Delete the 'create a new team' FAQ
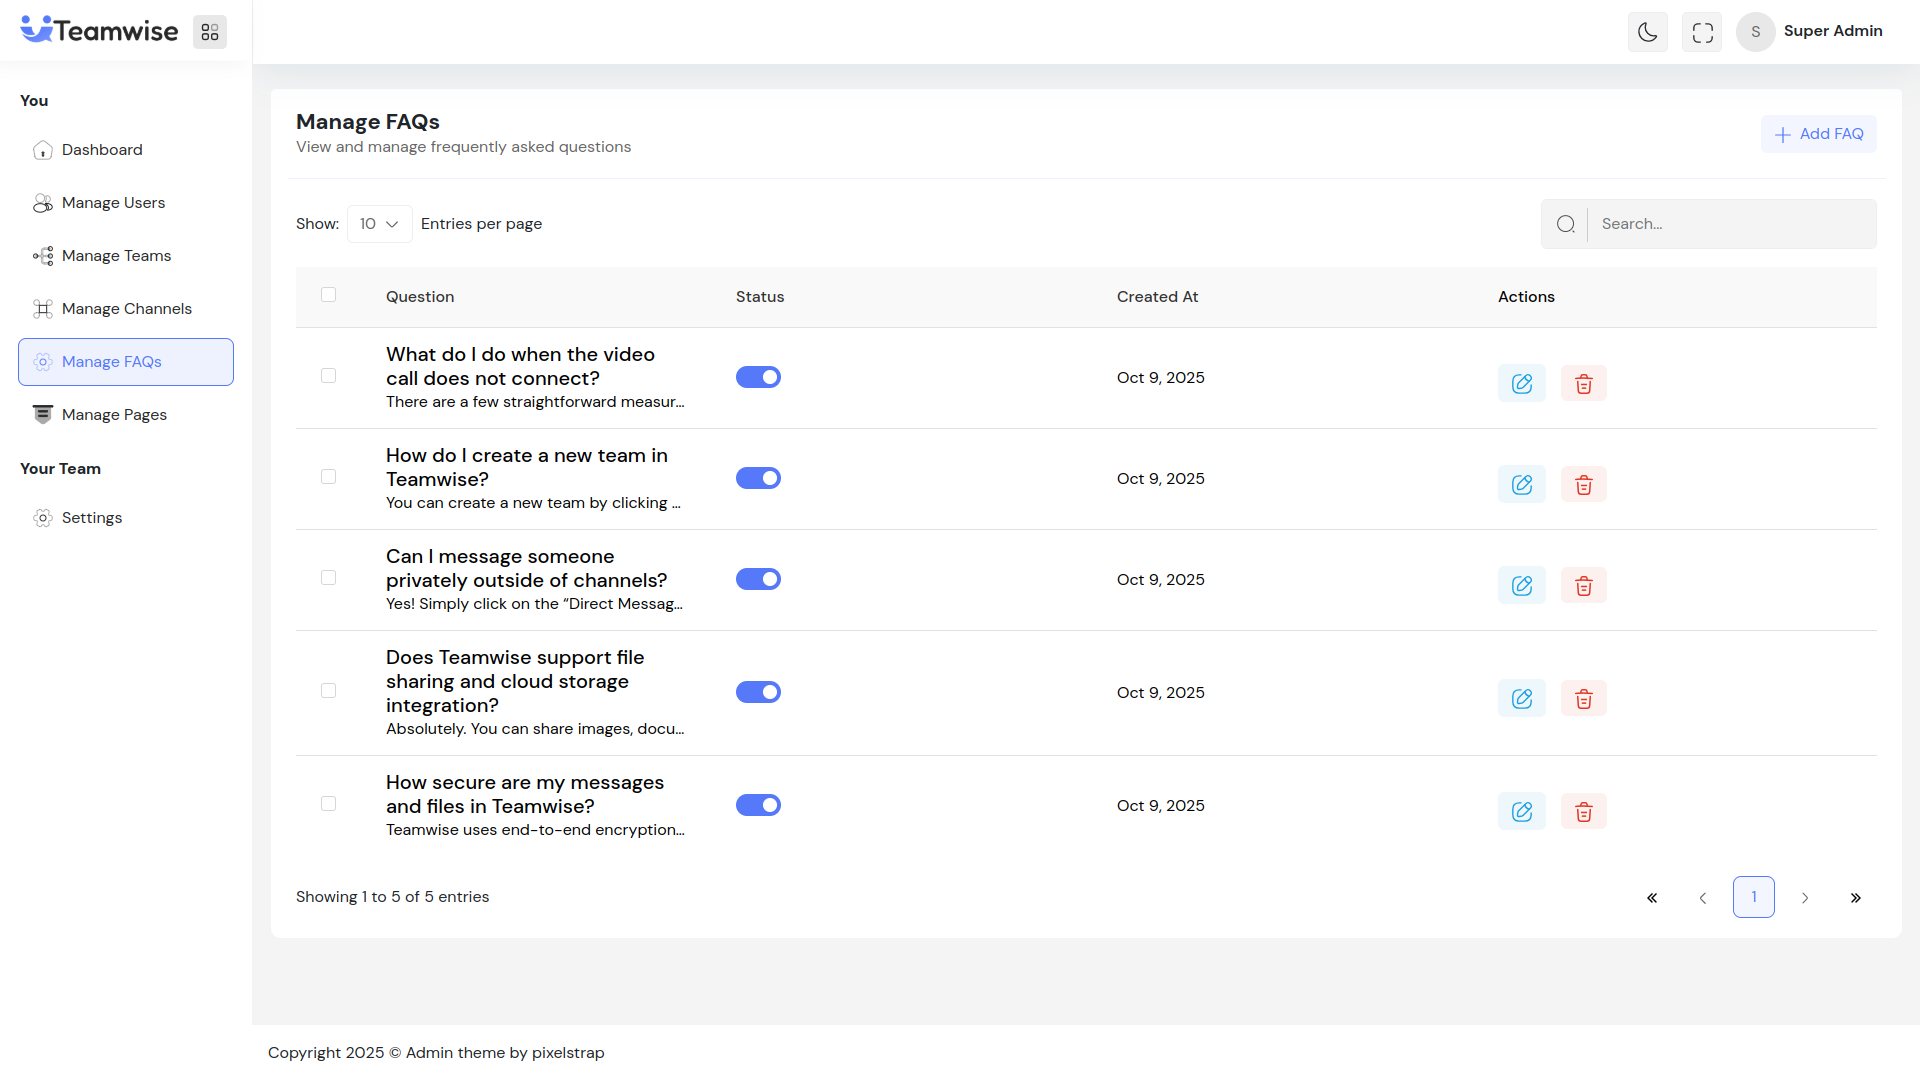The height and width of the screenshot is (1080, 1920). (x=1583, y=484)
